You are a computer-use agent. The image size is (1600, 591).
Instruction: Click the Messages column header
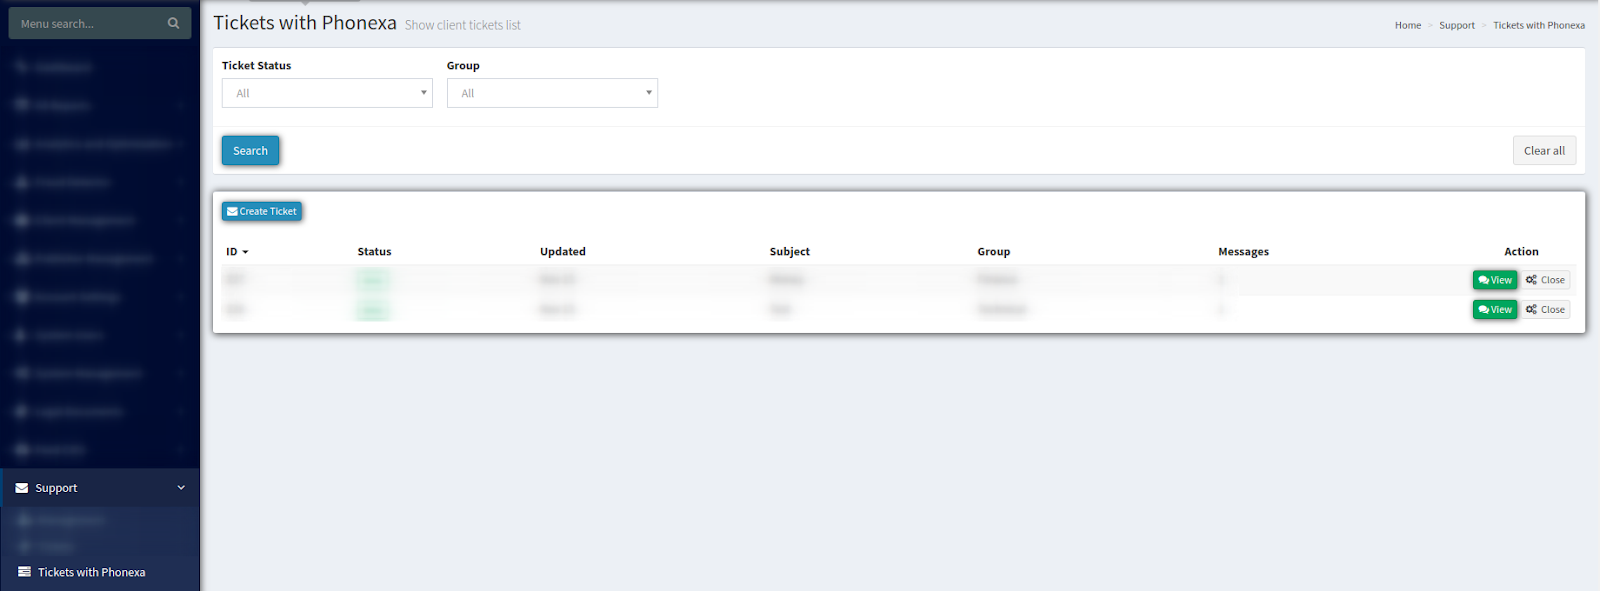(x=1243, y=252)
